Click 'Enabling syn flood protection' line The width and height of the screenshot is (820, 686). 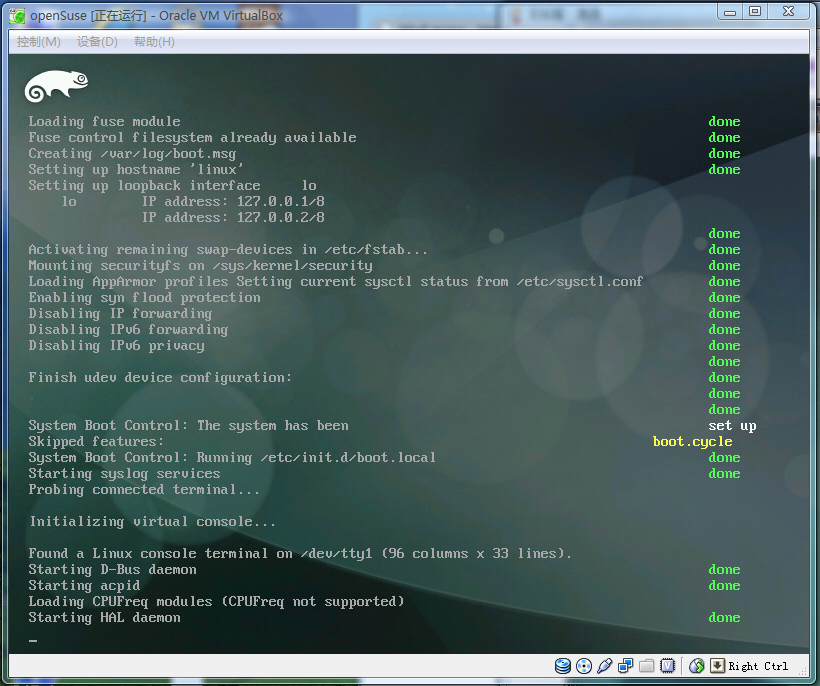pyautogui.click(x=144, y=298)
